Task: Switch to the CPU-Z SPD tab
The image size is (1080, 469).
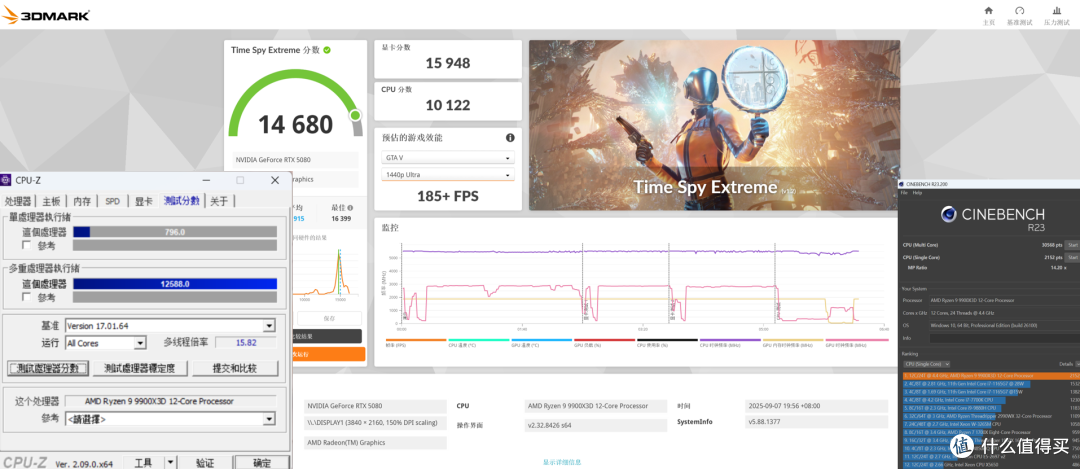Action: click(x=112, y=201)
